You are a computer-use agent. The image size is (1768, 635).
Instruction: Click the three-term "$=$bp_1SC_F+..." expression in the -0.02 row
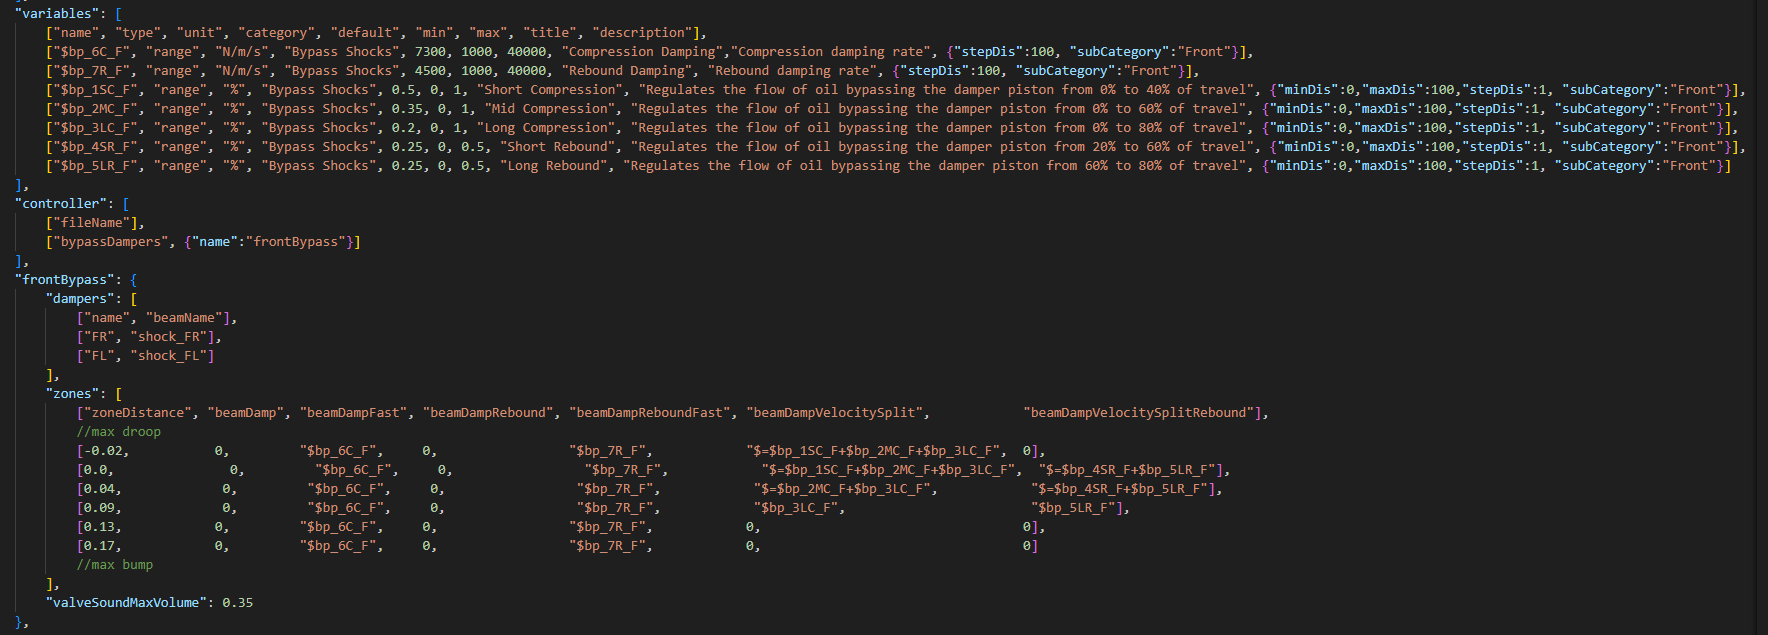click(x=874, y=450)
